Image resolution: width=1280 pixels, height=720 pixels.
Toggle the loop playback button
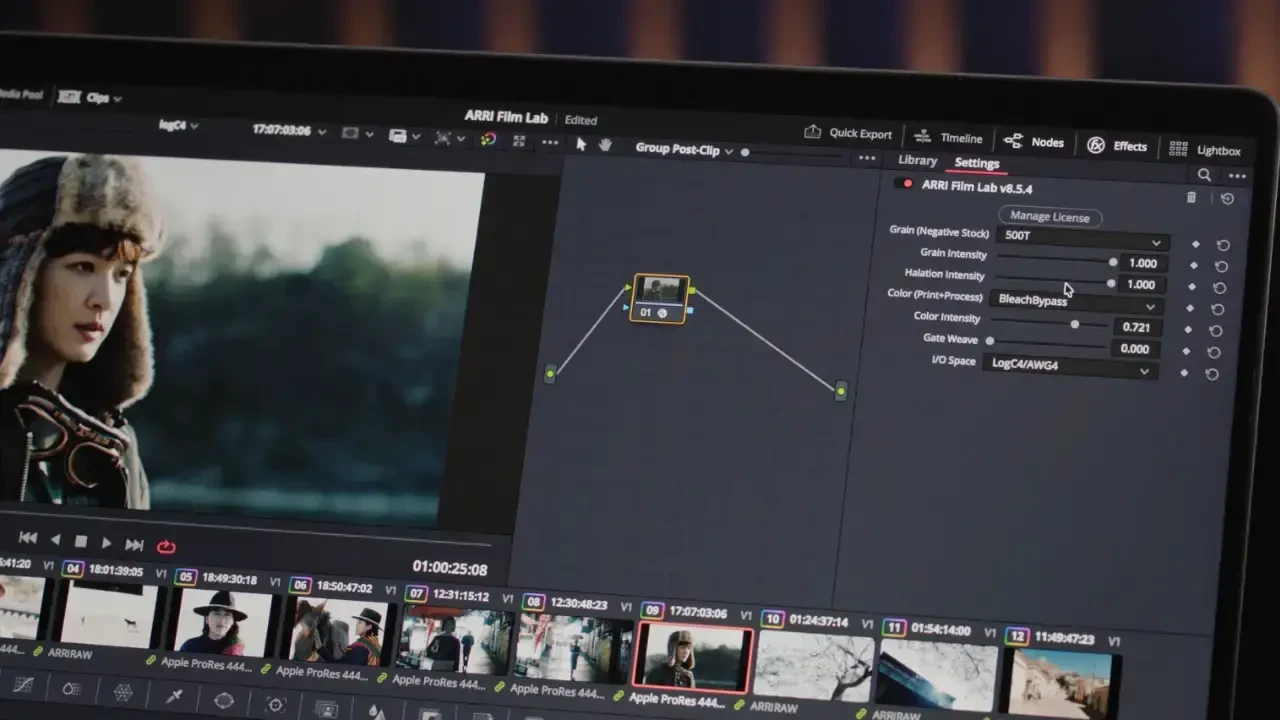pos(166,546)
